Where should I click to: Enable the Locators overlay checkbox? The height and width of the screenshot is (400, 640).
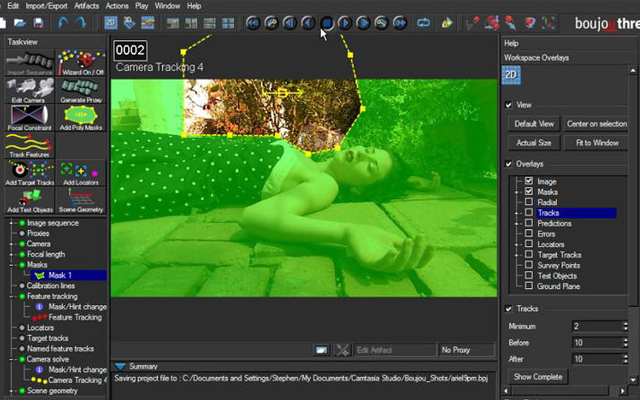pyautogui.click(x=529, y=244)
